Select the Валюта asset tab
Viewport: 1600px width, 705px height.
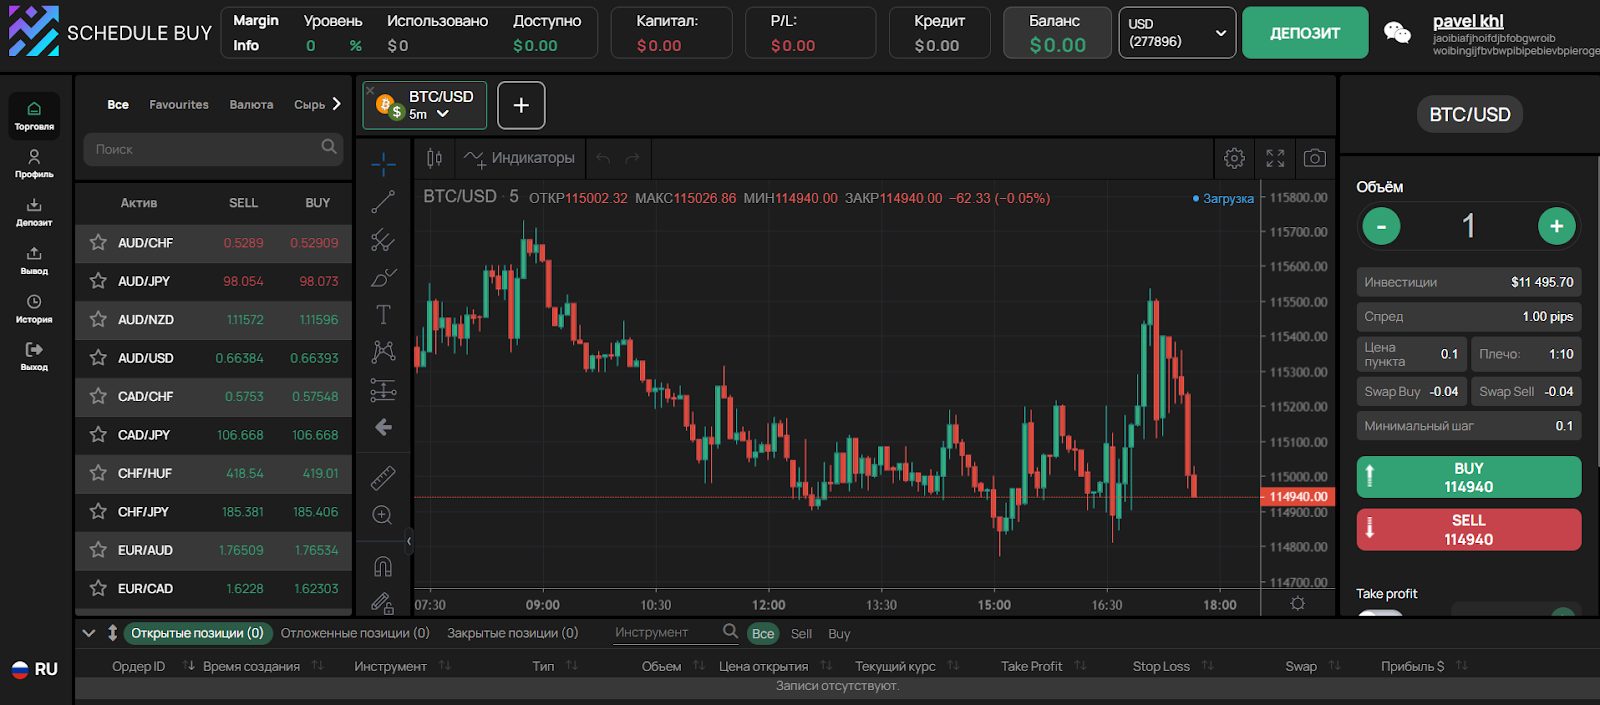[x=251, y=104]
